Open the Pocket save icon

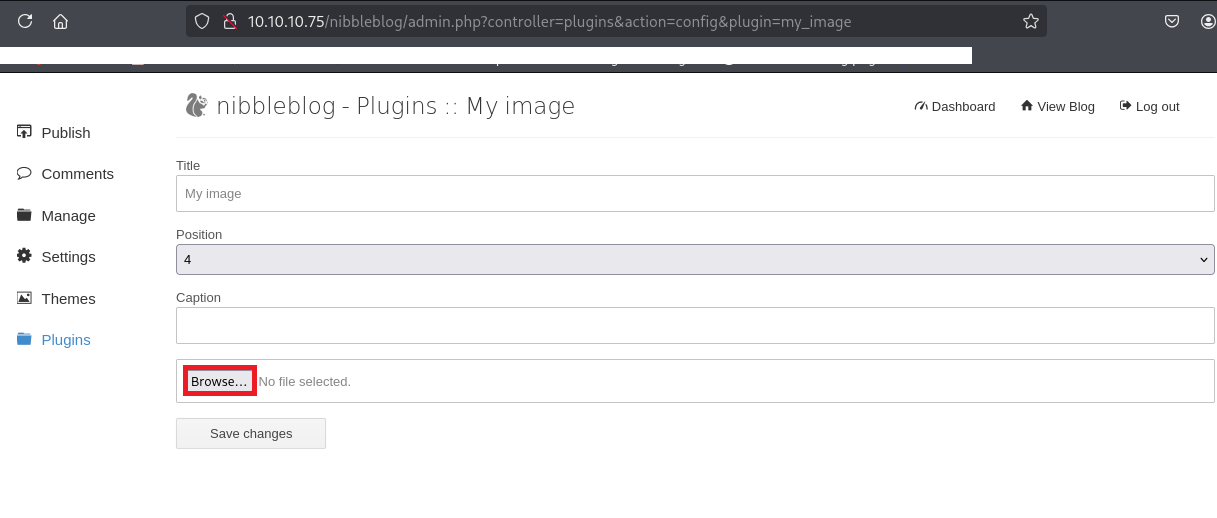[1172, 21]
